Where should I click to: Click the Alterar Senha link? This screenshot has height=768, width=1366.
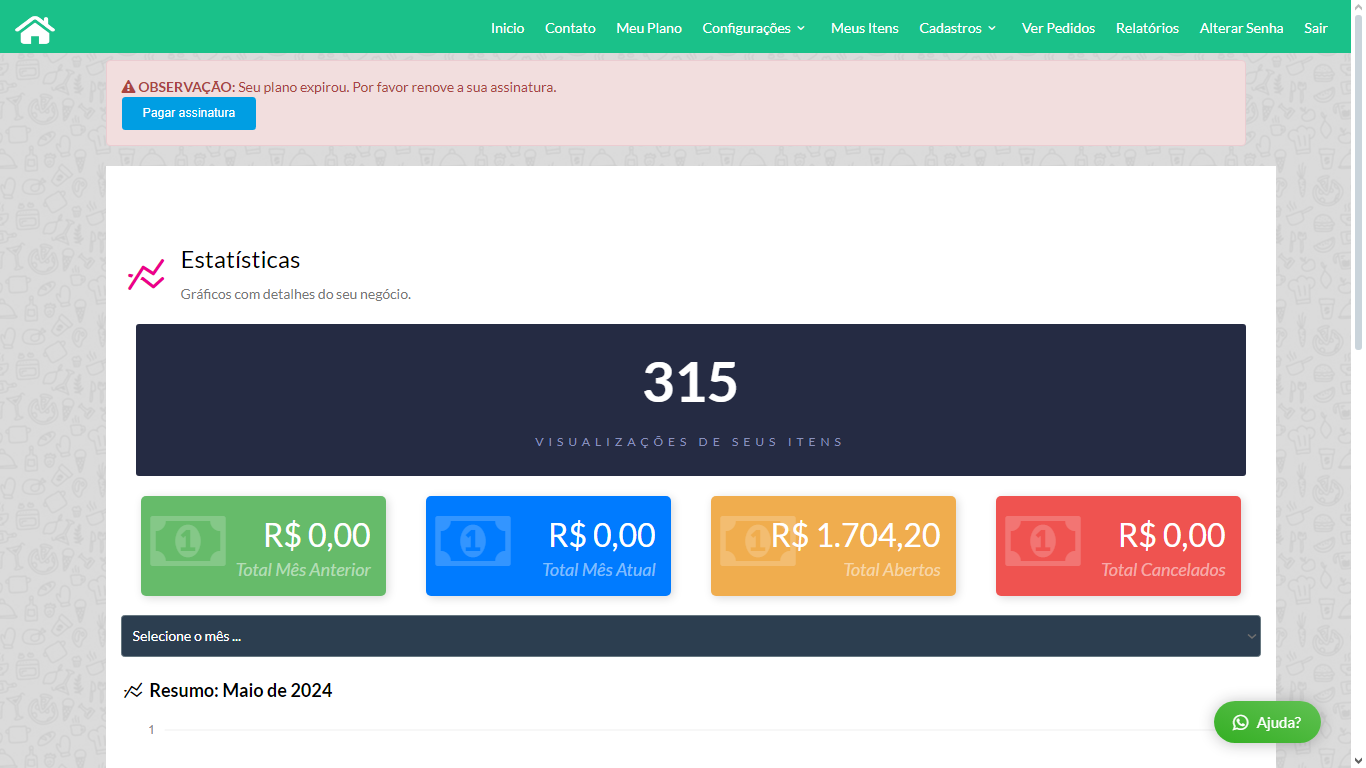coord(1241,28)
